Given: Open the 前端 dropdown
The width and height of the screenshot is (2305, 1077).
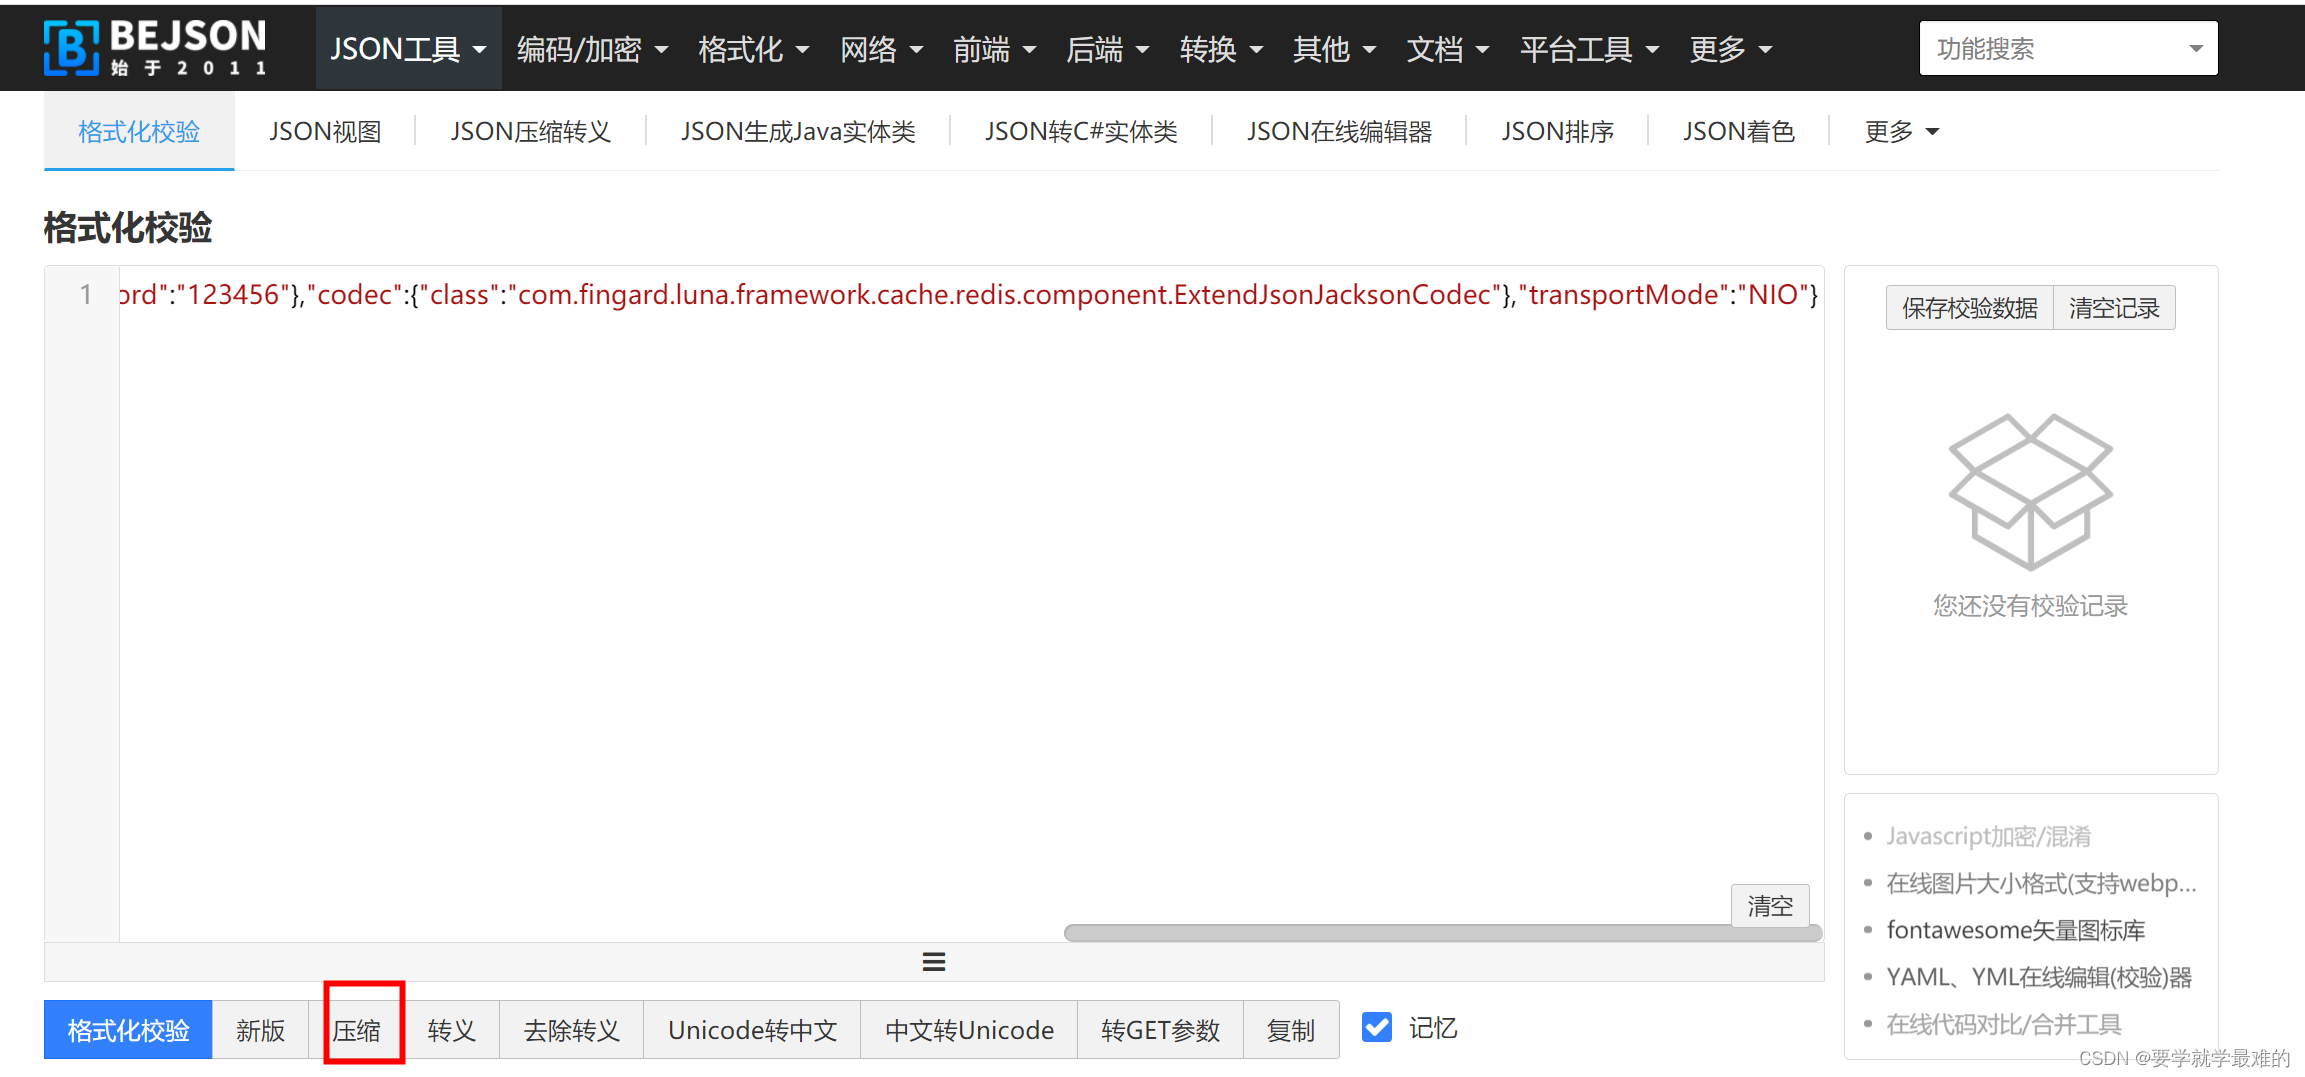Looking at the screenshot, I should [994, 49].
